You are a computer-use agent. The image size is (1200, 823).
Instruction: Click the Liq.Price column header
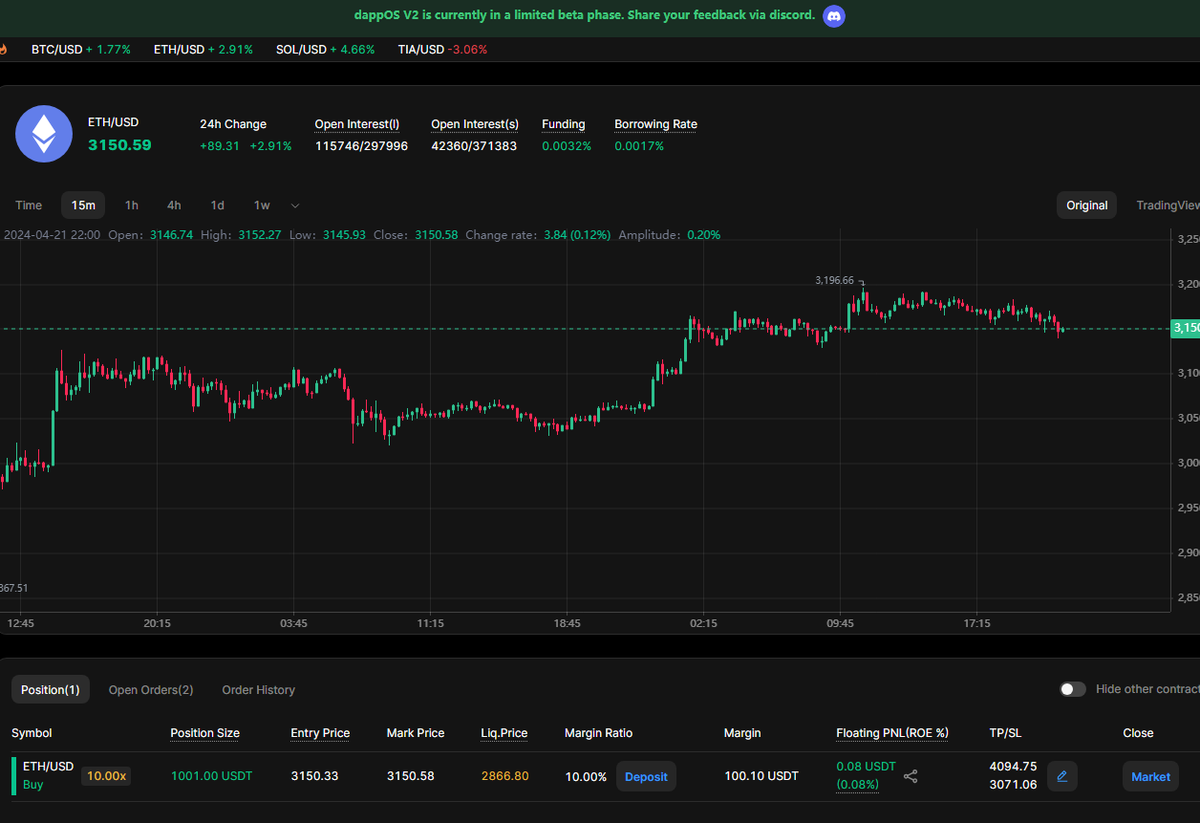(504, 733)
